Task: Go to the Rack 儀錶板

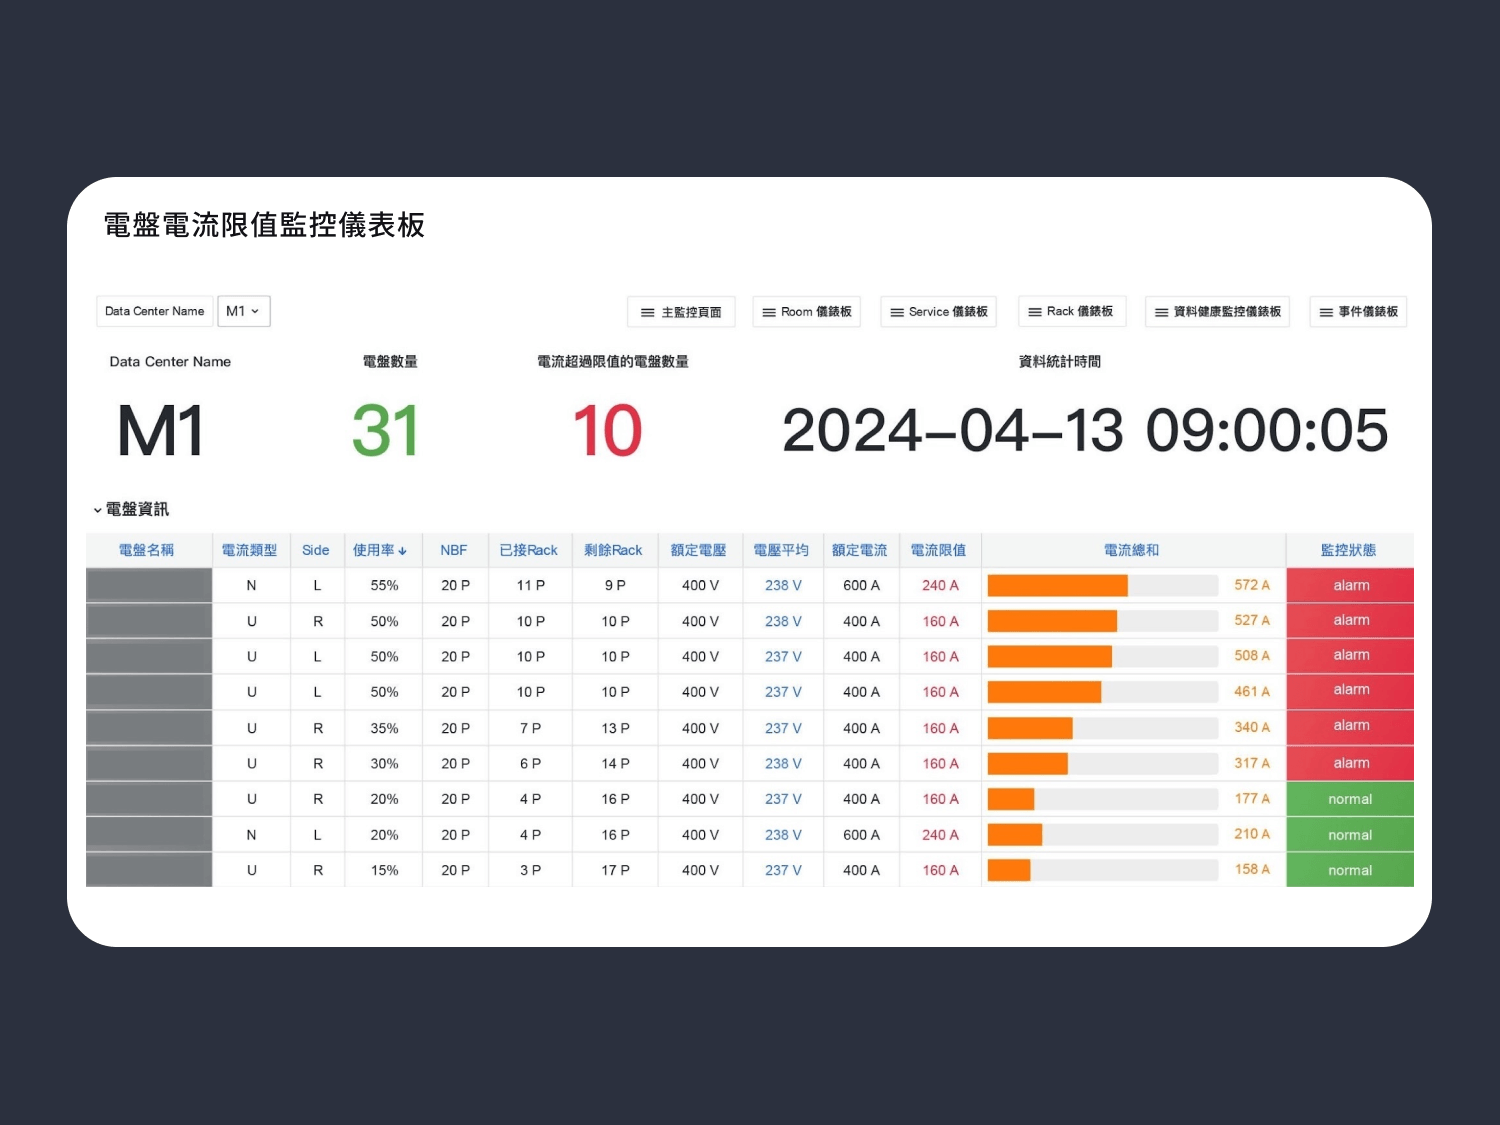Action: point(1071,312)
